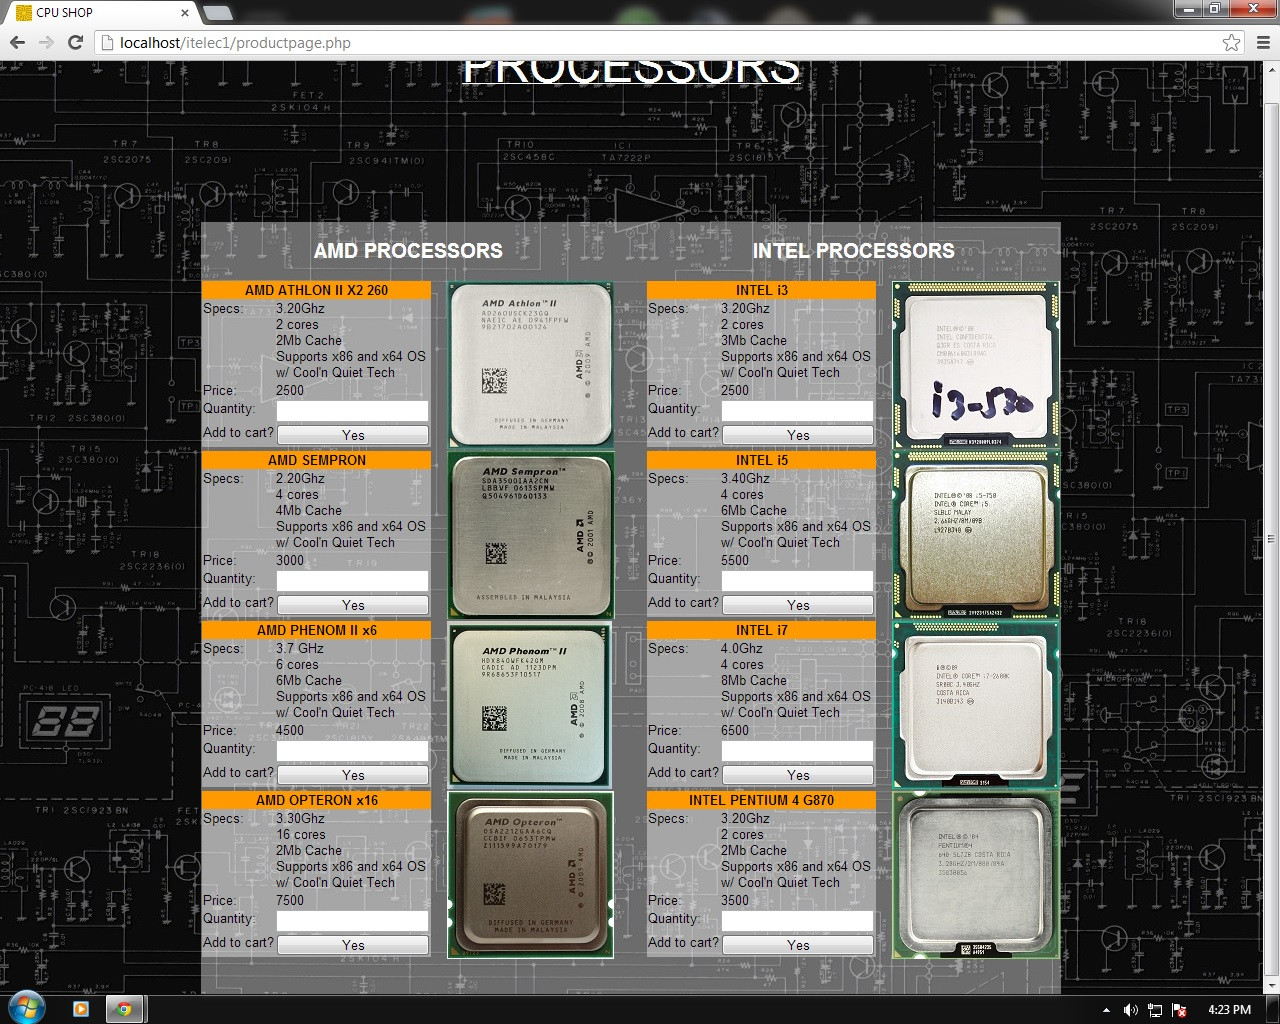Screen dimensions: 1280x1024
Task: Open the media player taskbar icon
Action: (x=81, y=1009)
